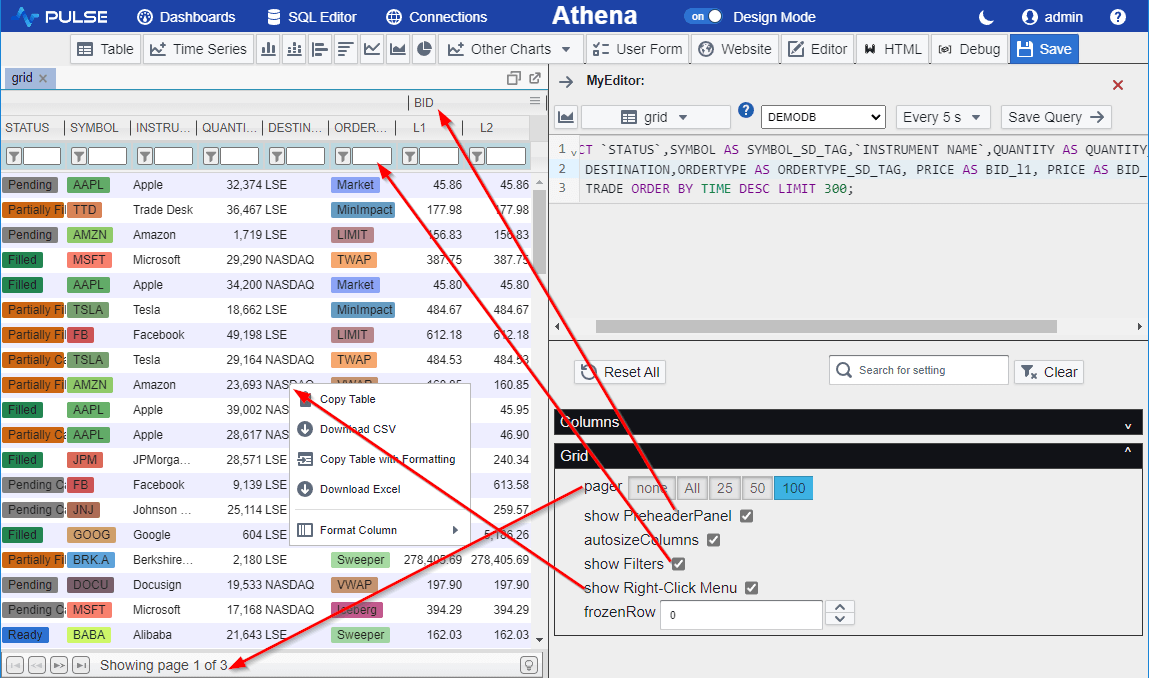The width and height of the screenshot is (1149, 678).
Task: Close the grid tab with x
Action: (x=43, y=78)
